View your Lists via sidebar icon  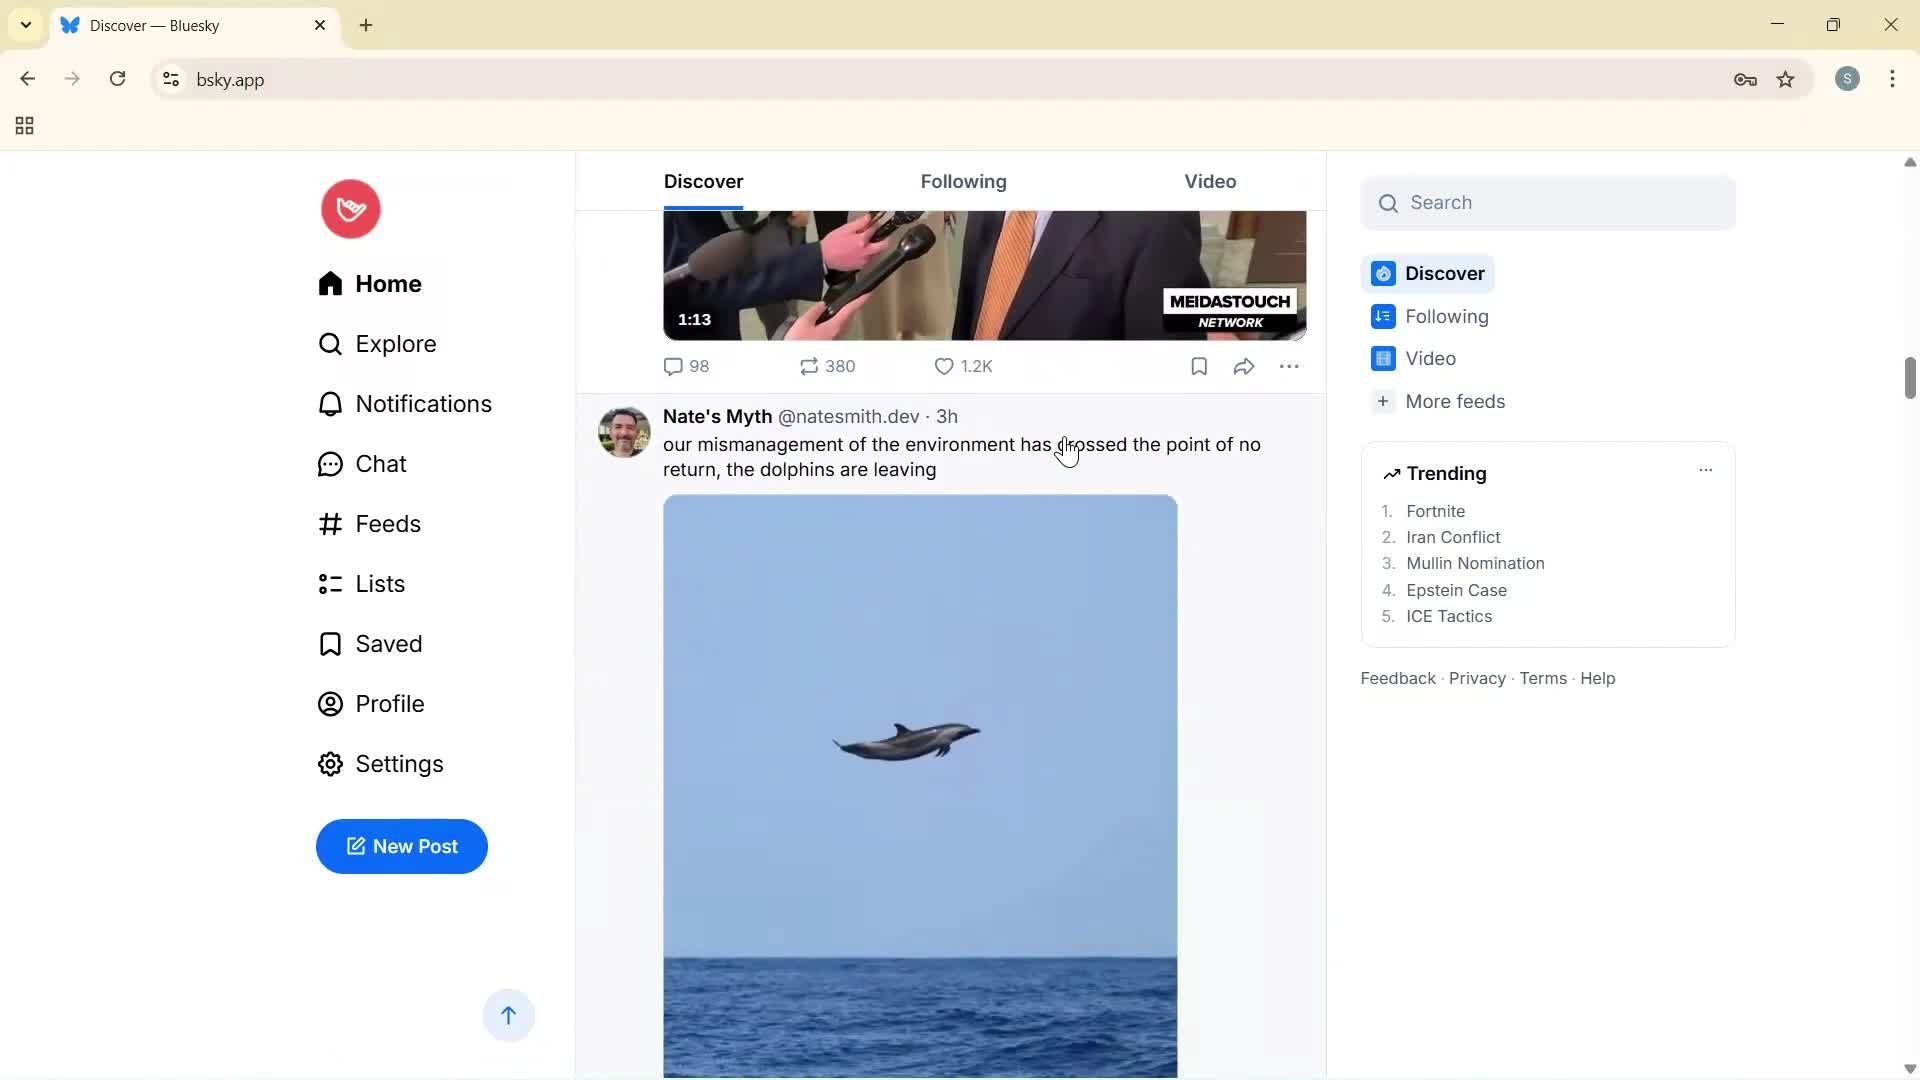pos(330,583)
